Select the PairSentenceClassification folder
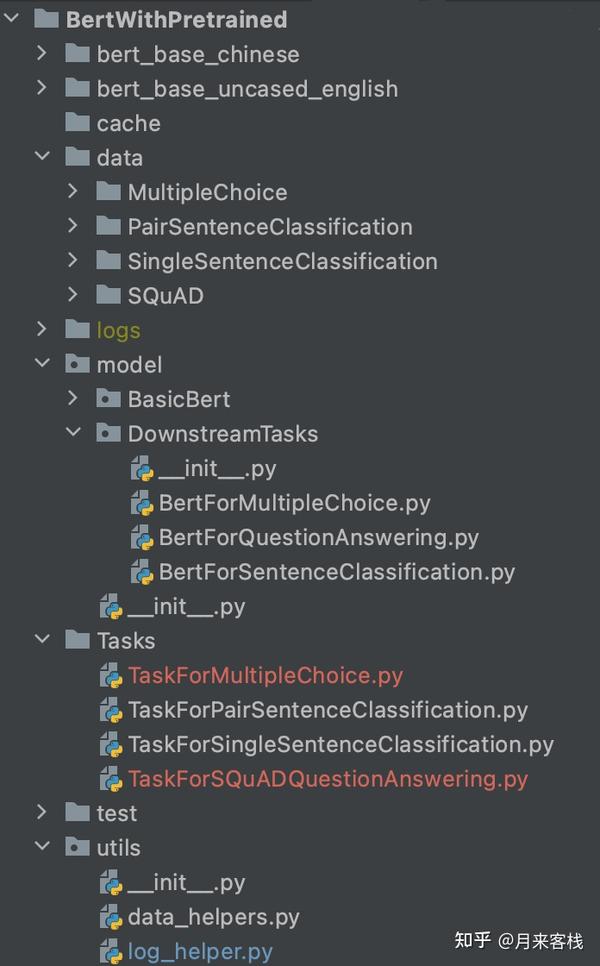 [269, 227]
